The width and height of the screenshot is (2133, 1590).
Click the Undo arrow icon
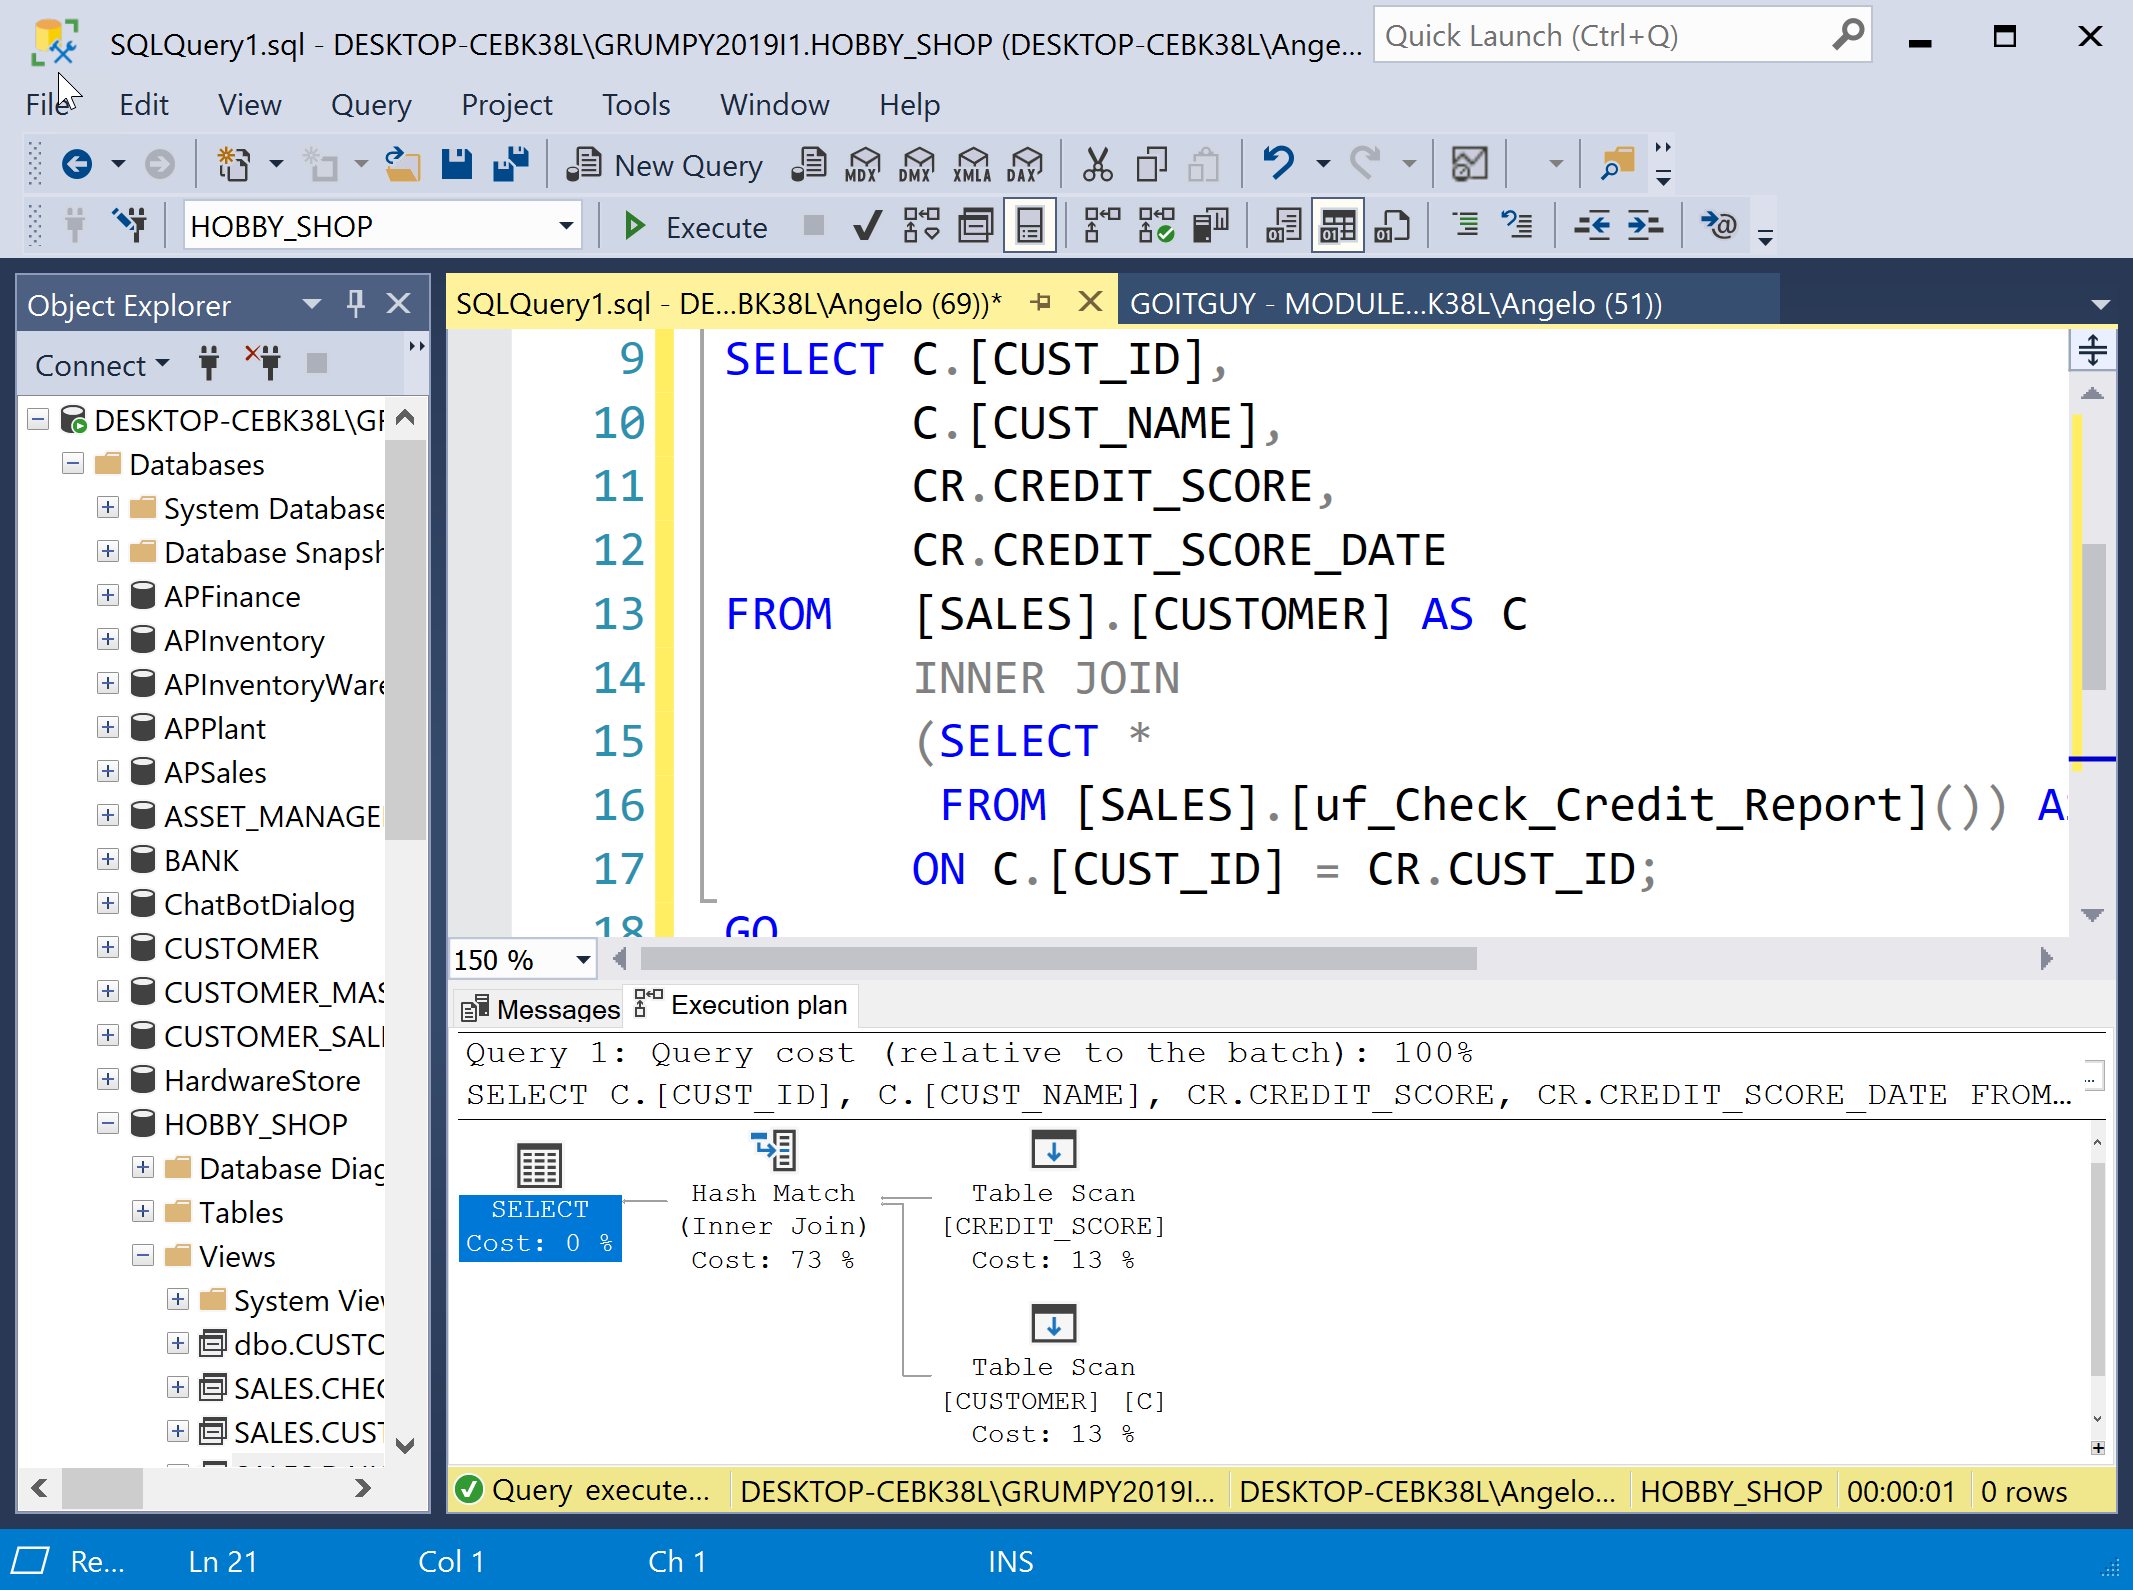[1279, 163]
